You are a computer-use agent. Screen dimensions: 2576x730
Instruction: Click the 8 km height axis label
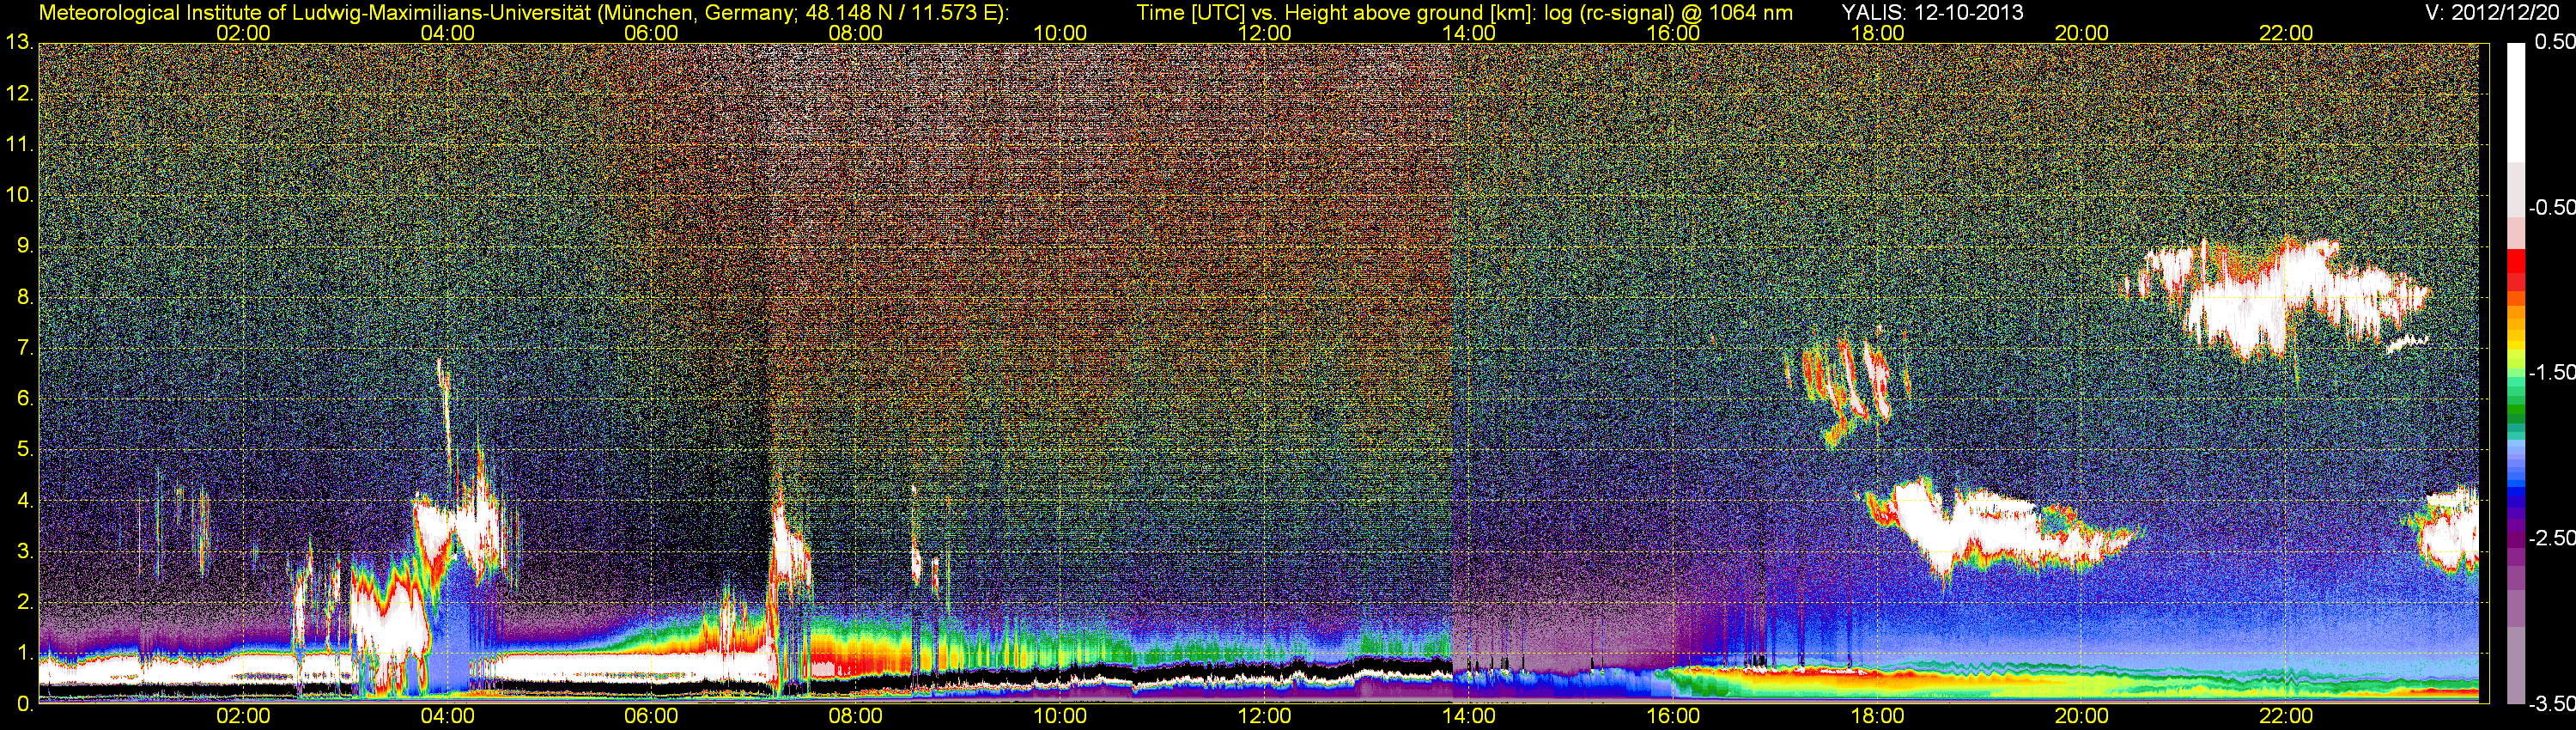tap(25, 297)
